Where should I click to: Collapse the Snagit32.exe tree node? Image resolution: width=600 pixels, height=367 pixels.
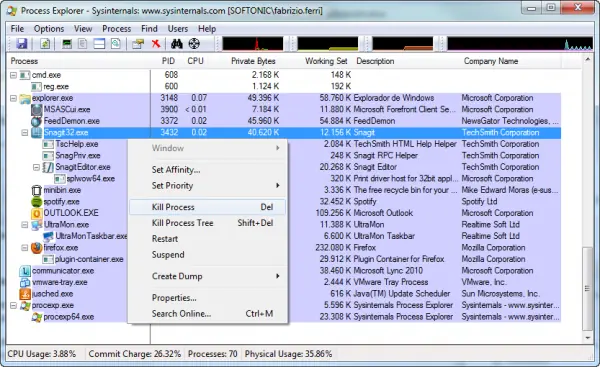tap(25, 133)
